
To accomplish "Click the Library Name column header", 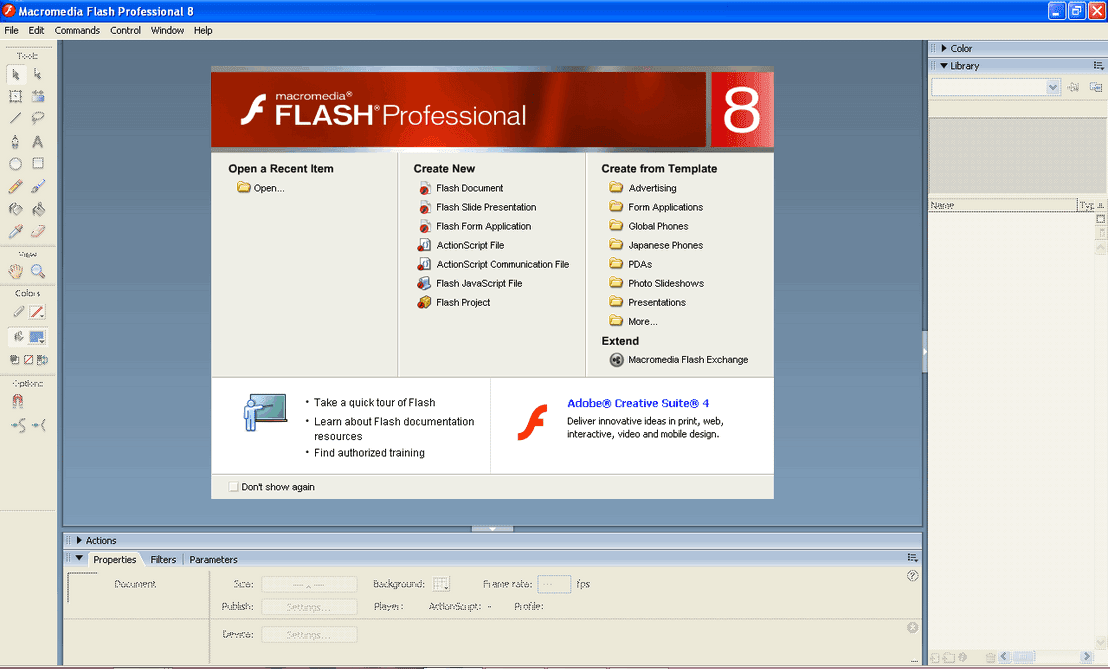I will click(x=1002, y=205).
